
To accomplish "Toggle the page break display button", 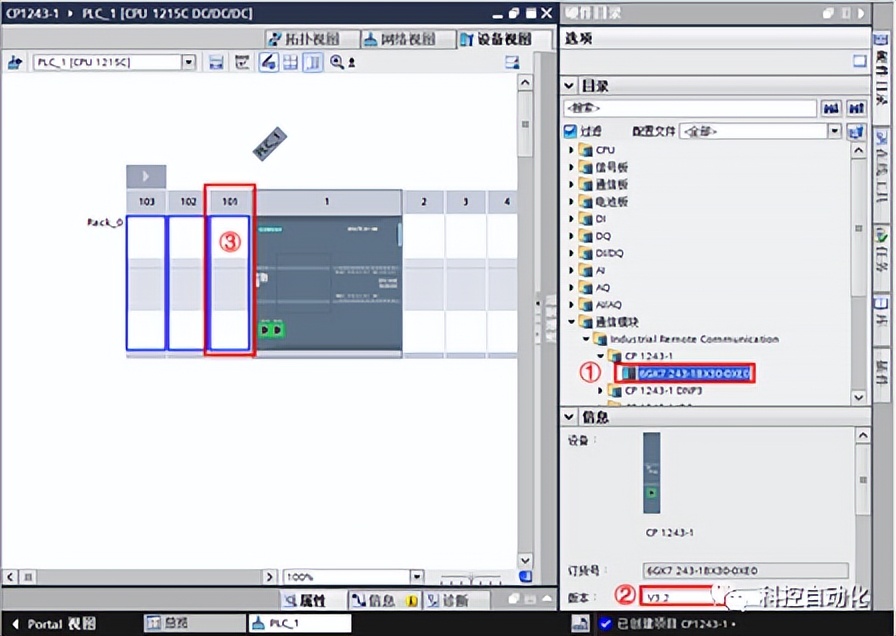I will pyautogui.click(x=313, y=62).
